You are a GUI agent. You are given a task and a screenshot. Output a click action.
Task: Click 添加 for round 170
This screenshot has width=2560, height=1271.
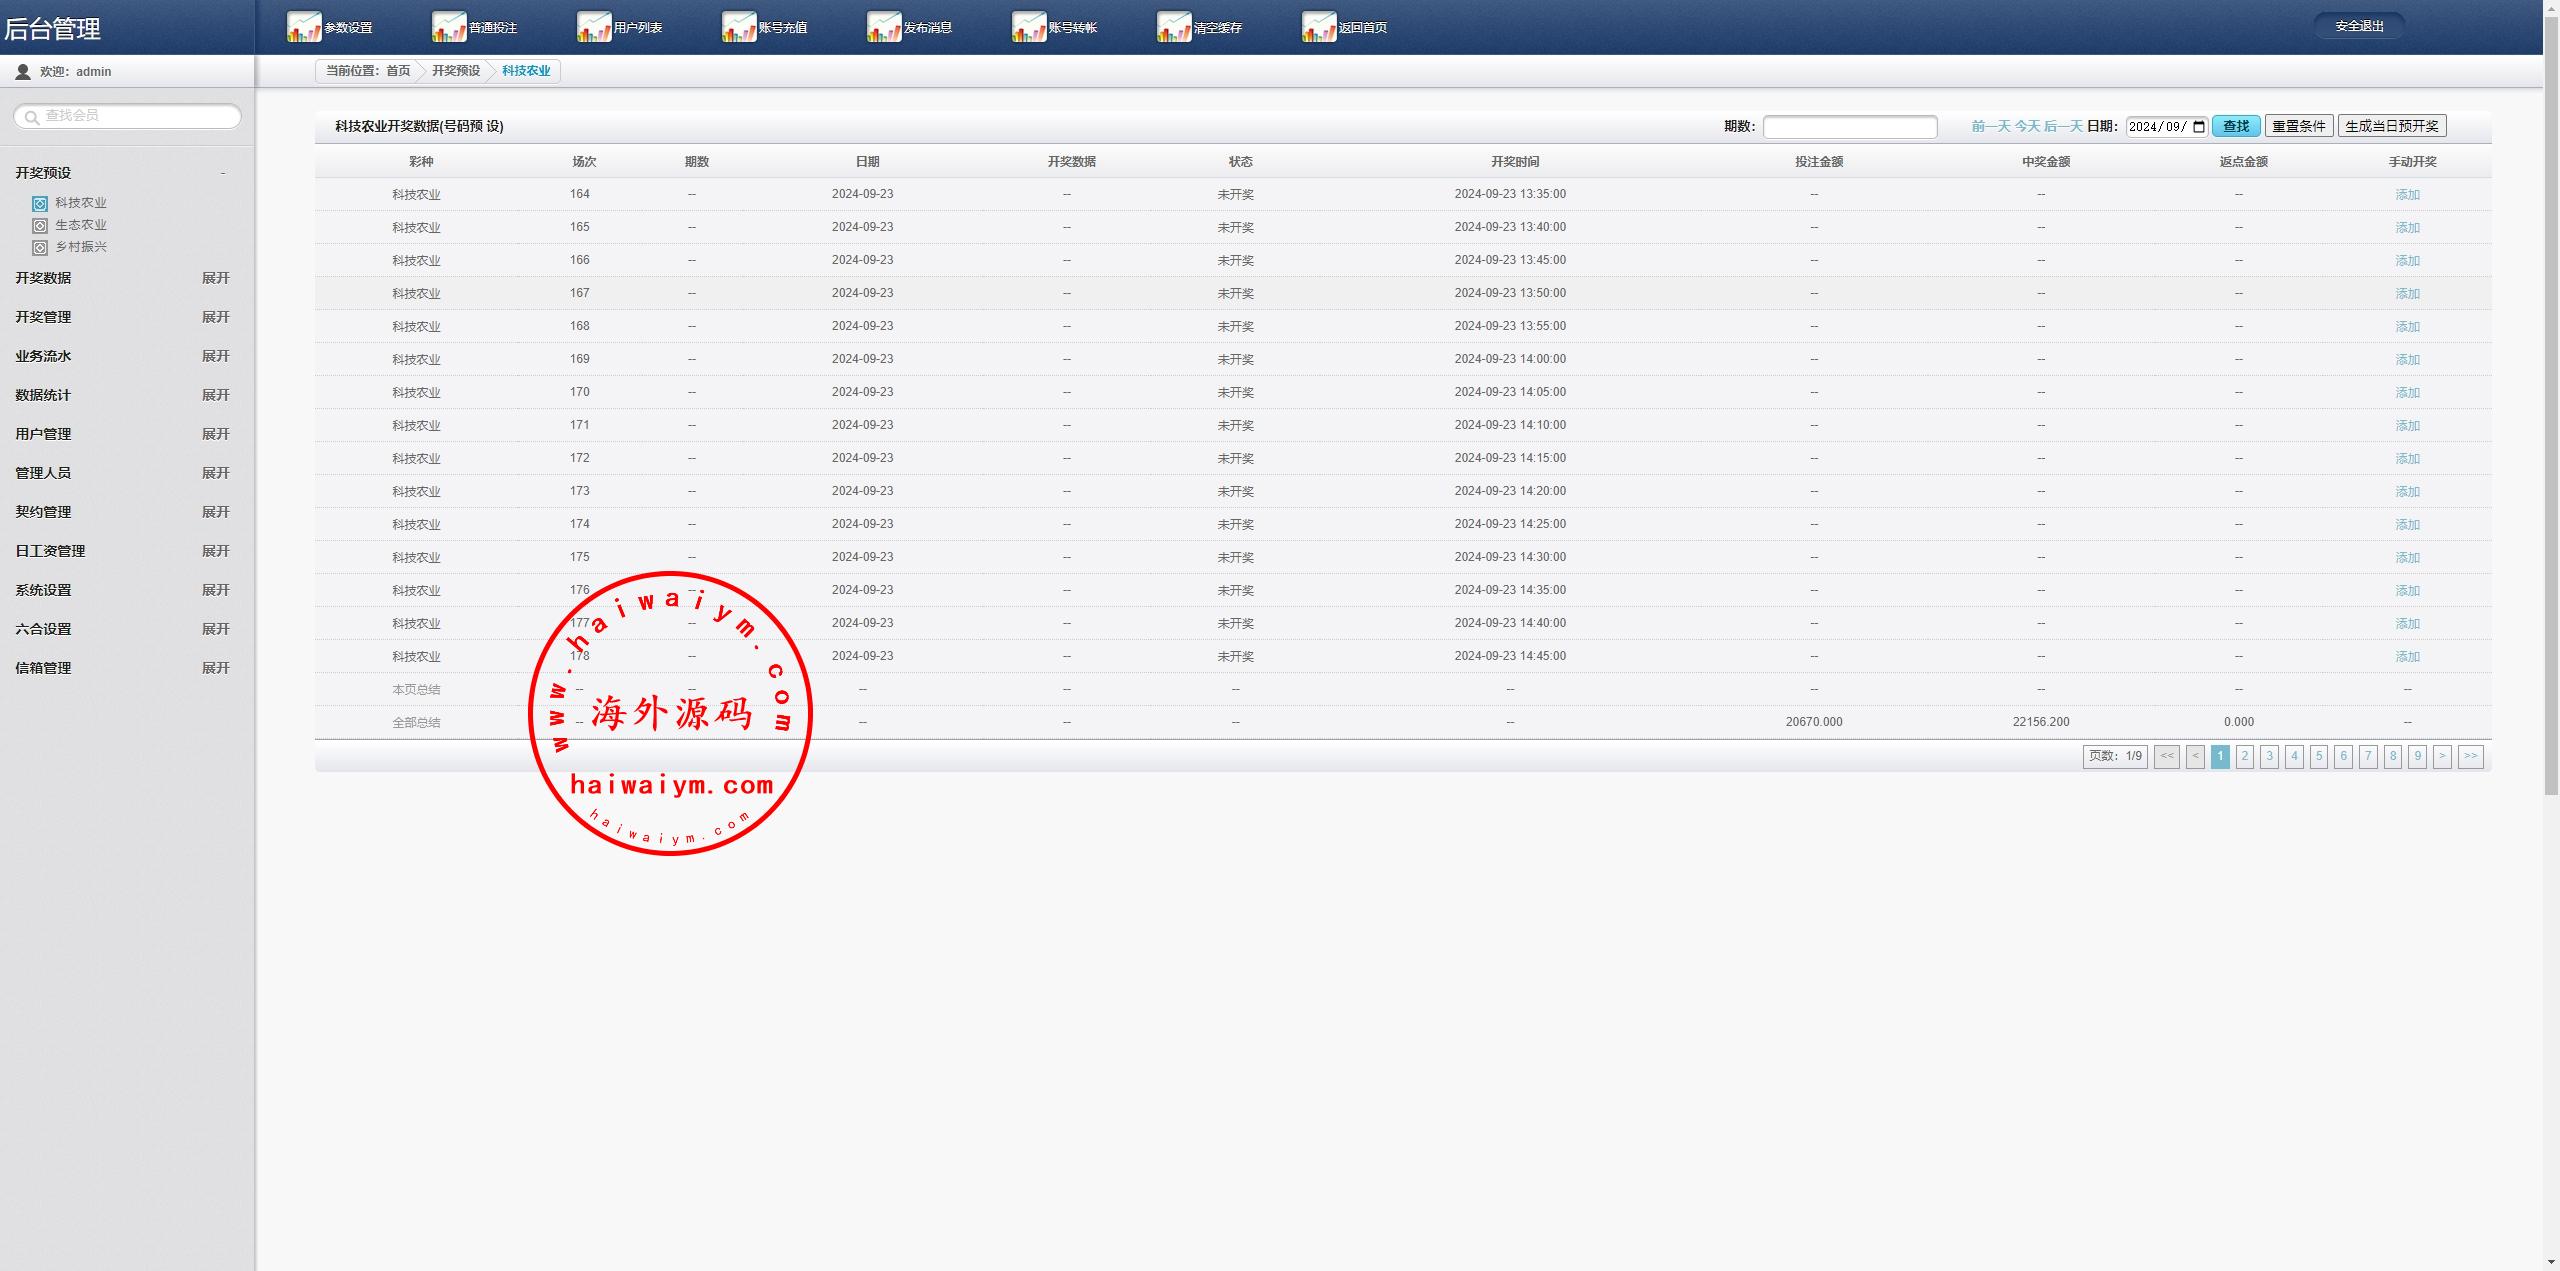pyautogui.click(x=2407, y=393)
